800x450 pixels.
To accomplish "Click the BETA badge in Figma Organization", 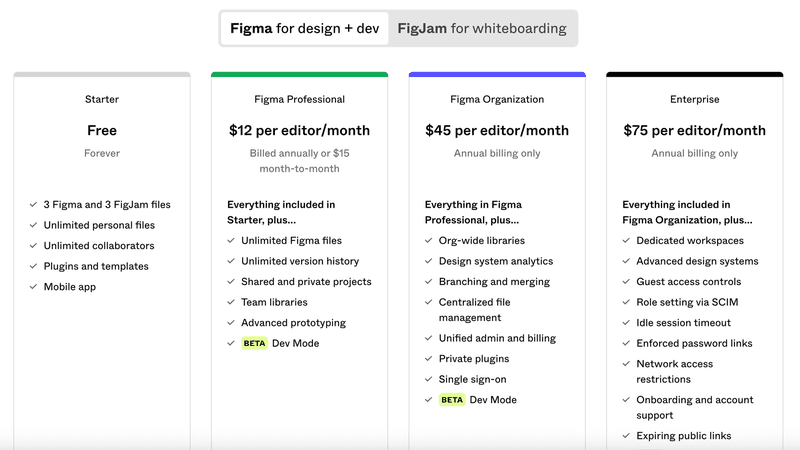I will click(x=452, y=399).
